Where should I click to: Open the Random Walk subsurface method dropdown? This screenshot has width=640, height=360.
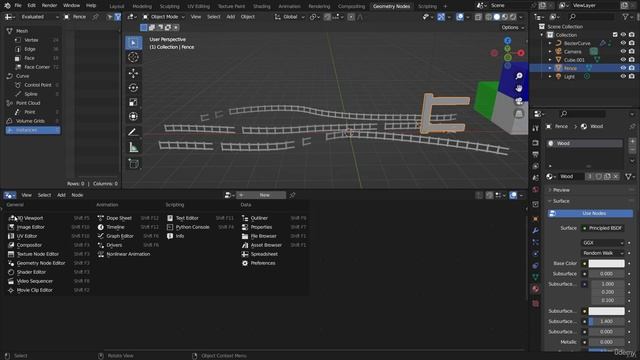pos(602,253)
